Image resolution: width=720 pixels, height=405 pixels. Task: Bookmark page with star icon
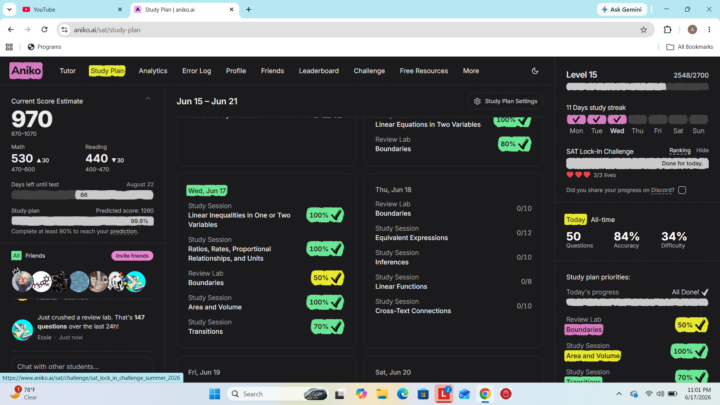(643, 30)
